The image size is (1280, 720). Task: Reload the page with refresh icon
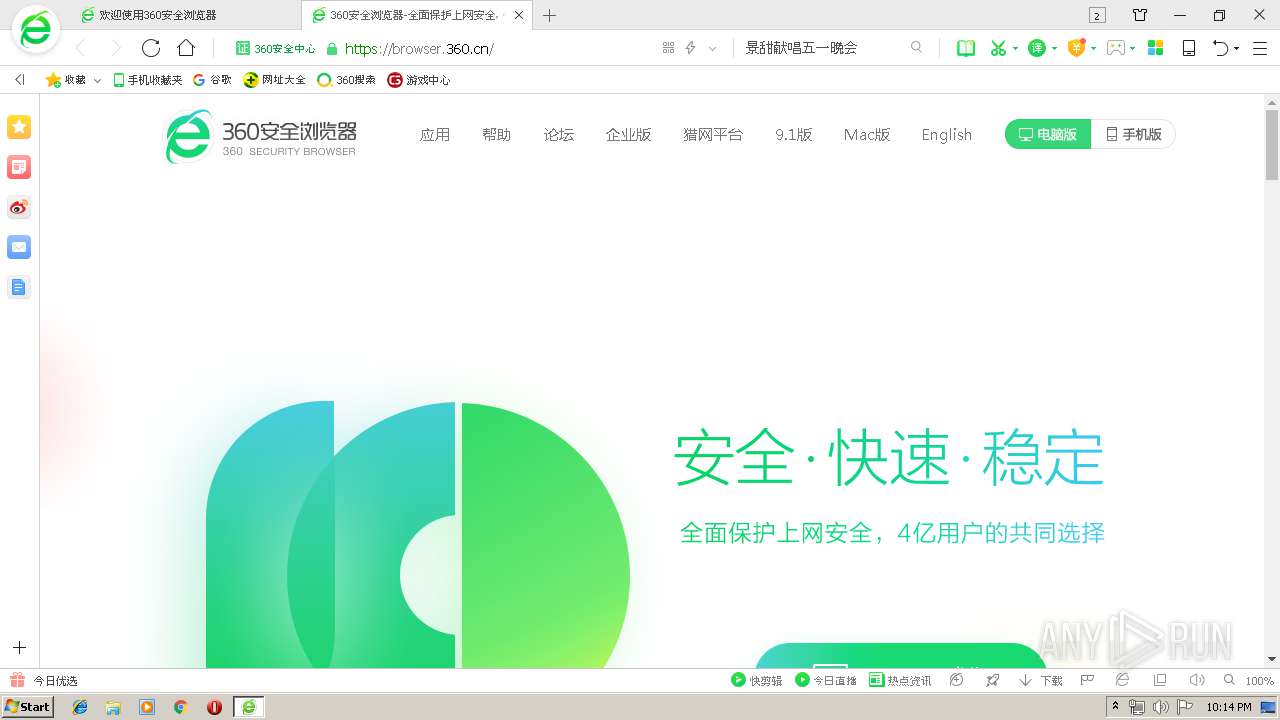(151, 48)
